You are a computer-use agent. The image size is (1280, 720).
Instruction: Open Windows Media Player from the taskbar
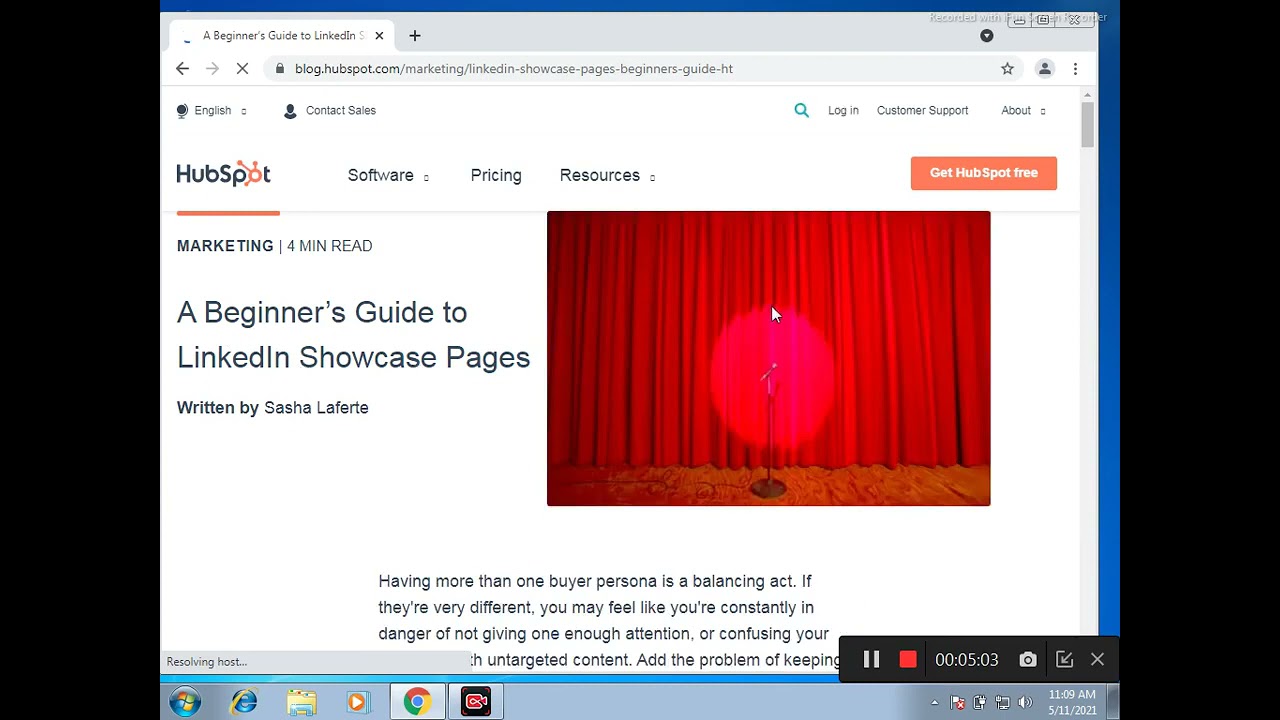click(358, 702)
